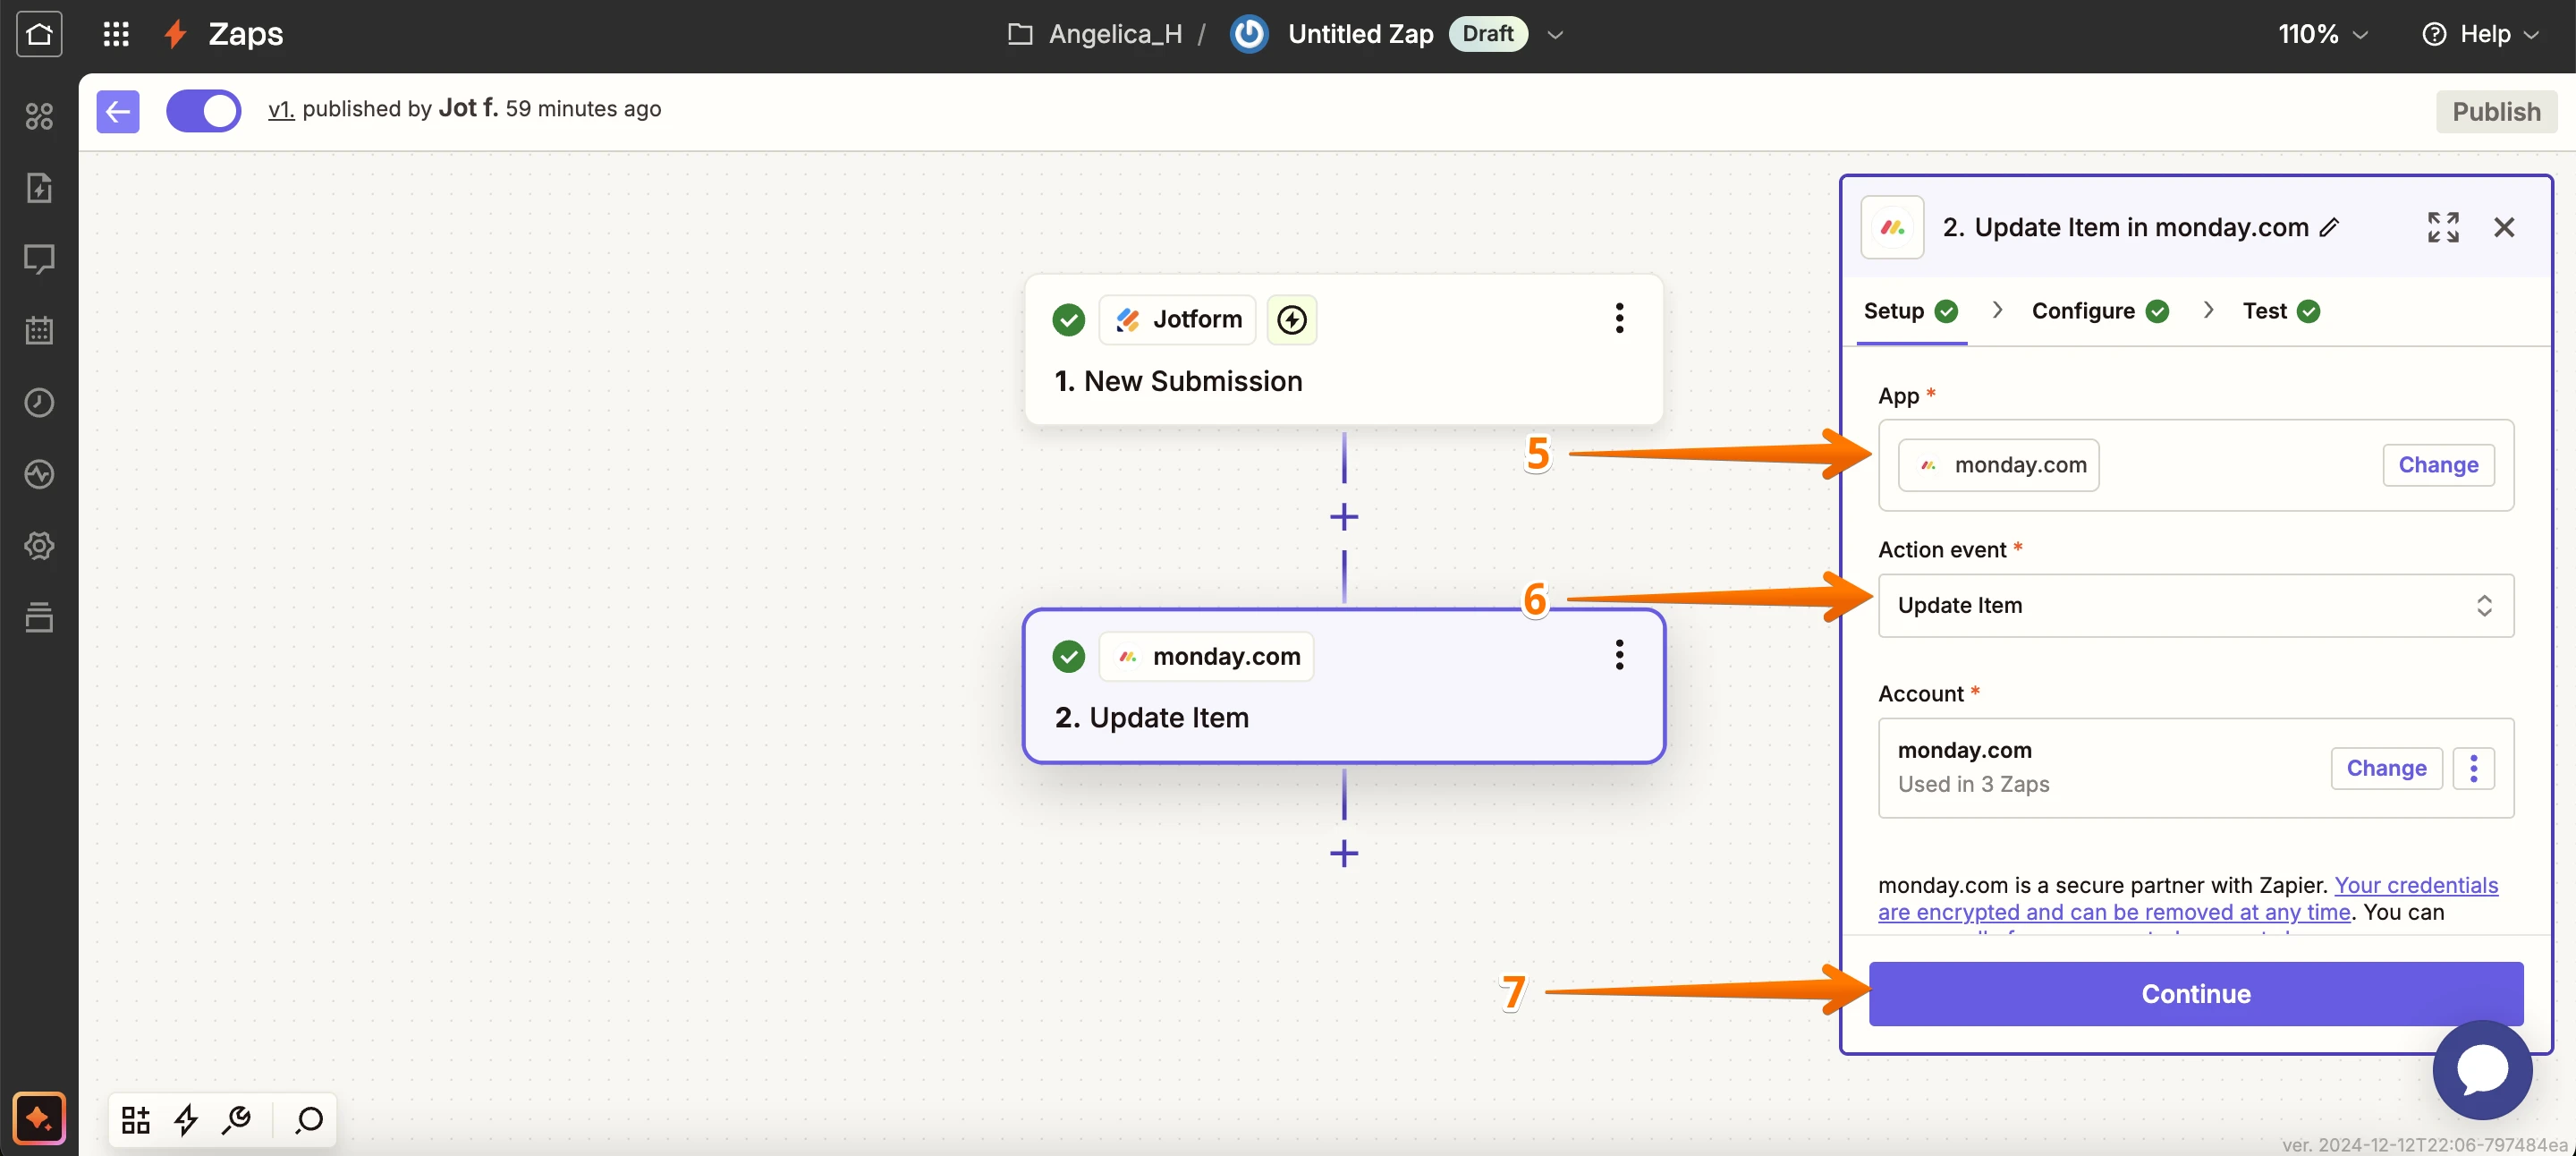Viewport: 2576px width, 1156px height.
Task: Open the AI sparkle assistant icon
Action: point(39,1117)
